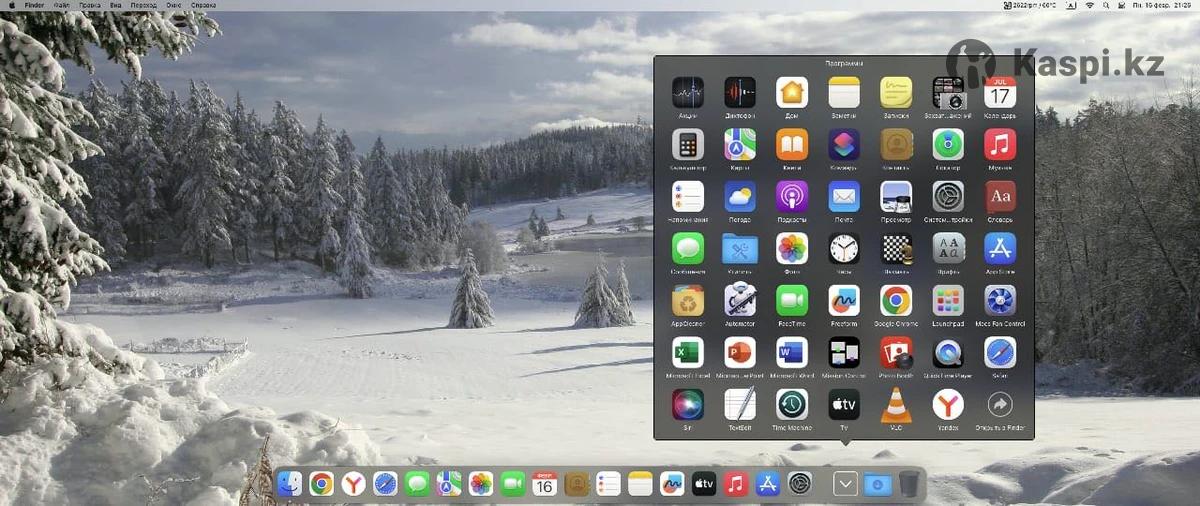The width and height of the screenshot is (1200, 506).
Task: Open the Voice Memos app icon
Action: pos(740,93)
